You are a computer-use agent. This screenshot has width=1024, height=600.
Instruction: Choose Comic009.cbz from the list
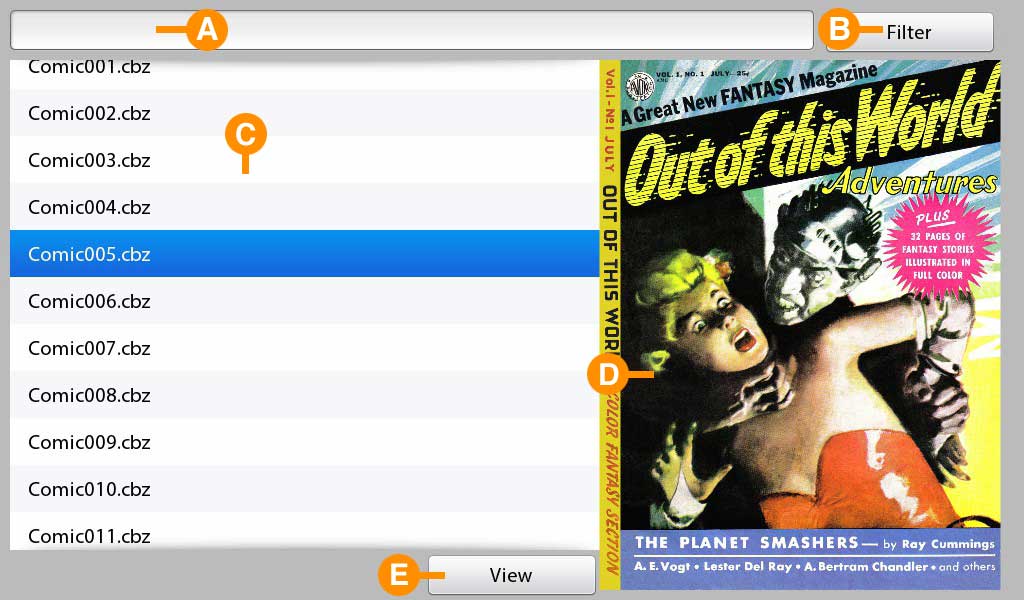[304, 441]
